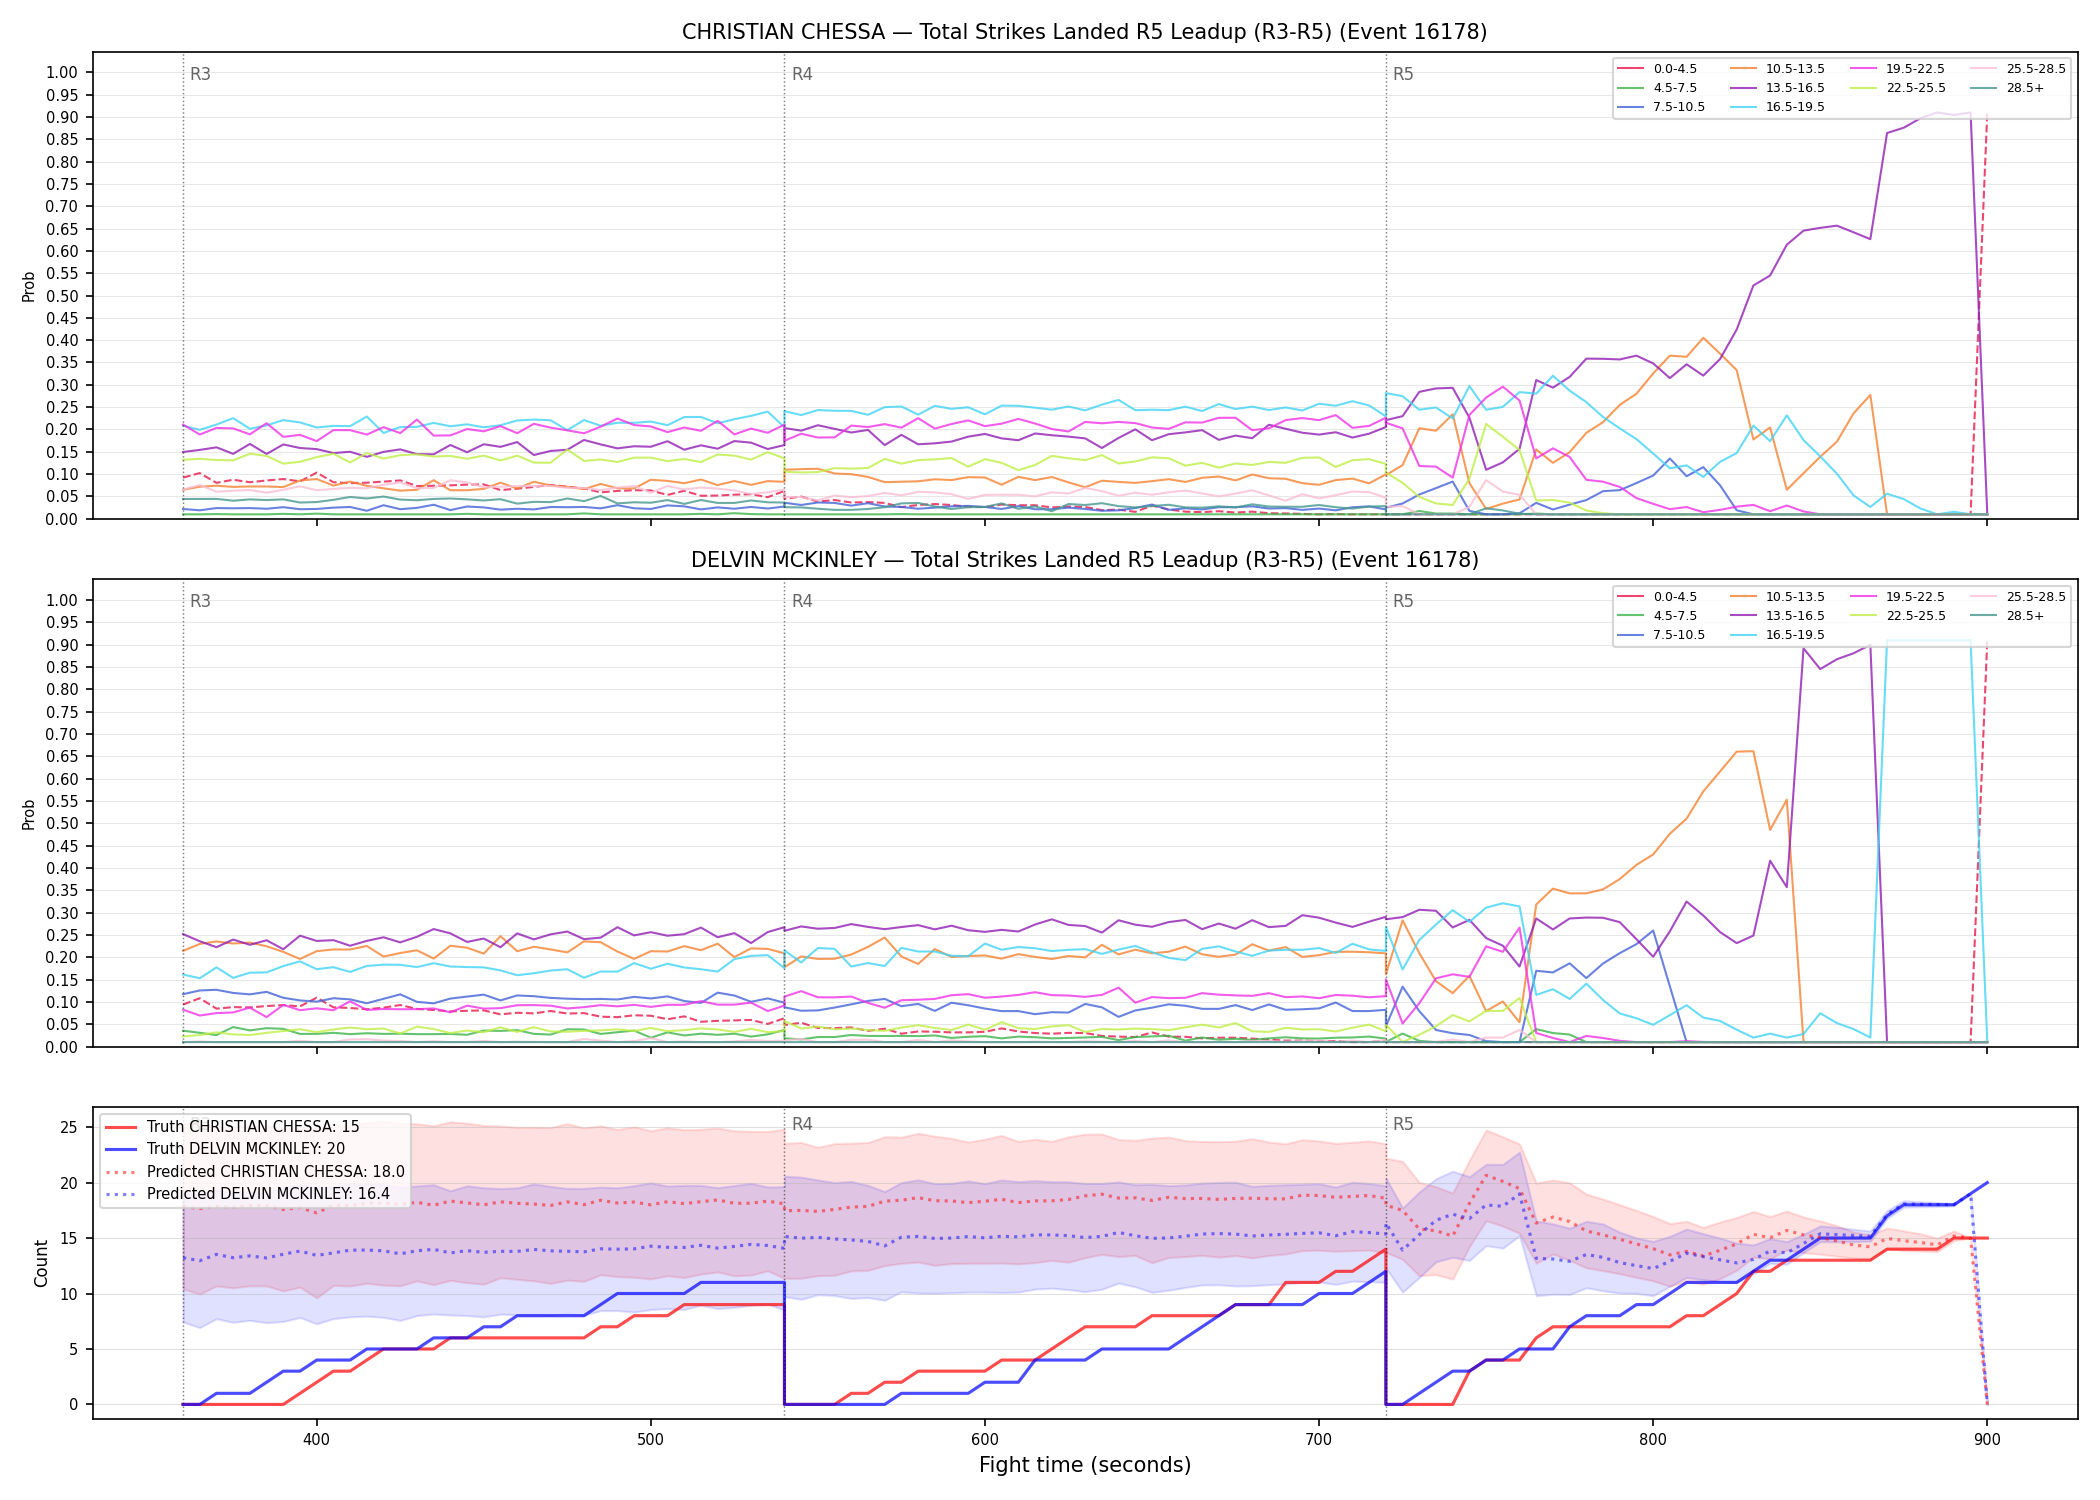This screenshot has width=2100, height=1500.
Task: Click the R4 marker in the Count chart
Action: coord(802,1124)
